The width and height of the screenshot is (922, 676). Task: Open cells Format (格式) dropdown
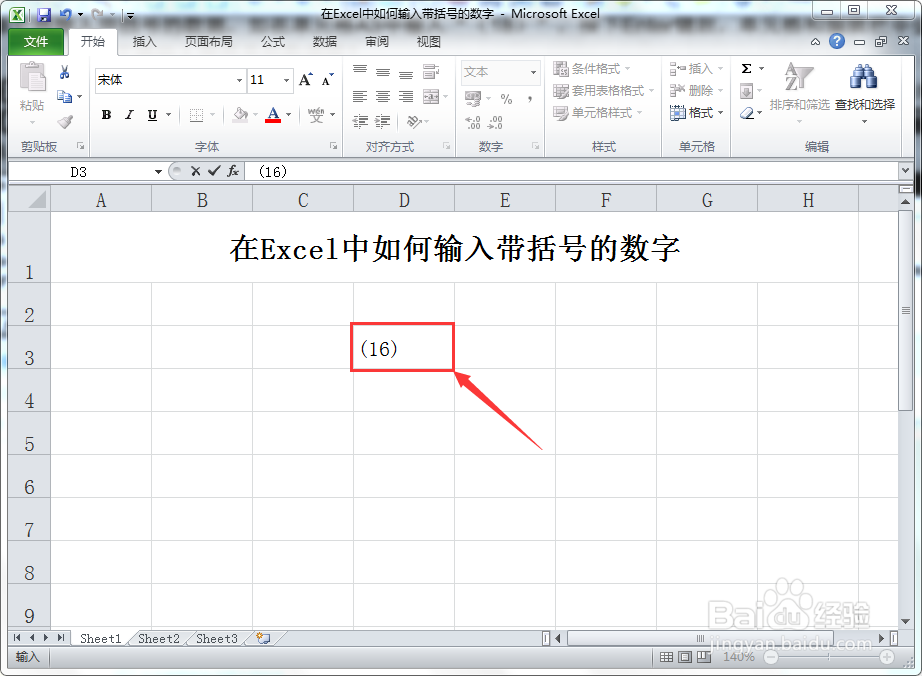click(697, 112)
